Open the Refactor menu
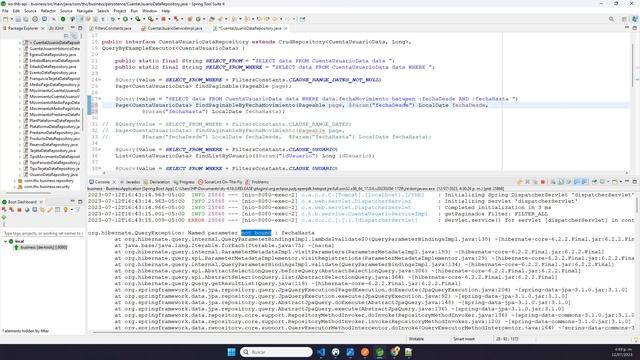 pos(48,11)
